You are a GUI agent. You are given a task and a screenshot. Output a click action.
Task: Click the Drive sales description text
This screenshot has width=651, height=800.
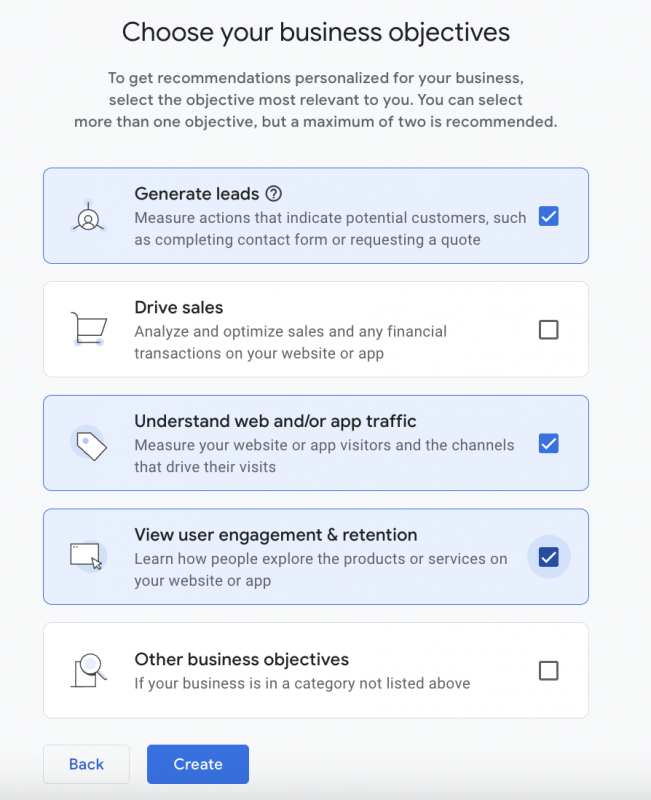point(290,342)
